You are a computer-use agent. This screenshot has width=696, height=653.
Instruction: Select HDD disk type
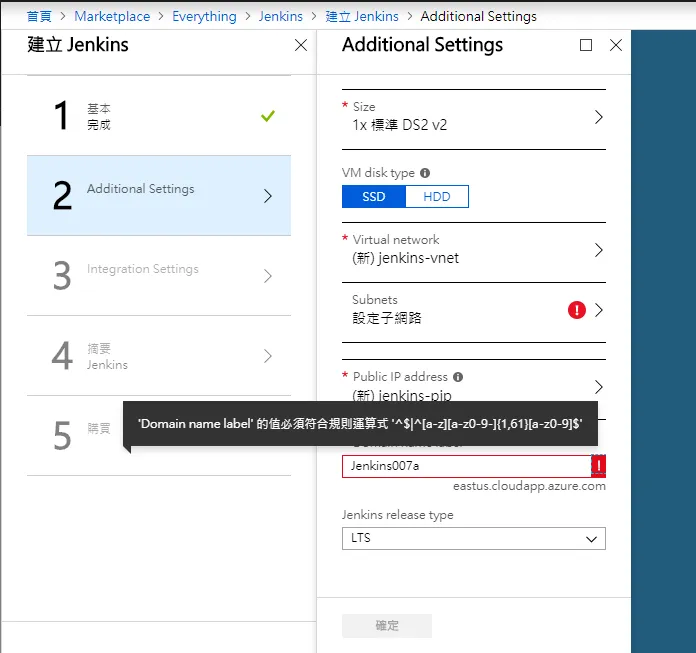(437, 197)
